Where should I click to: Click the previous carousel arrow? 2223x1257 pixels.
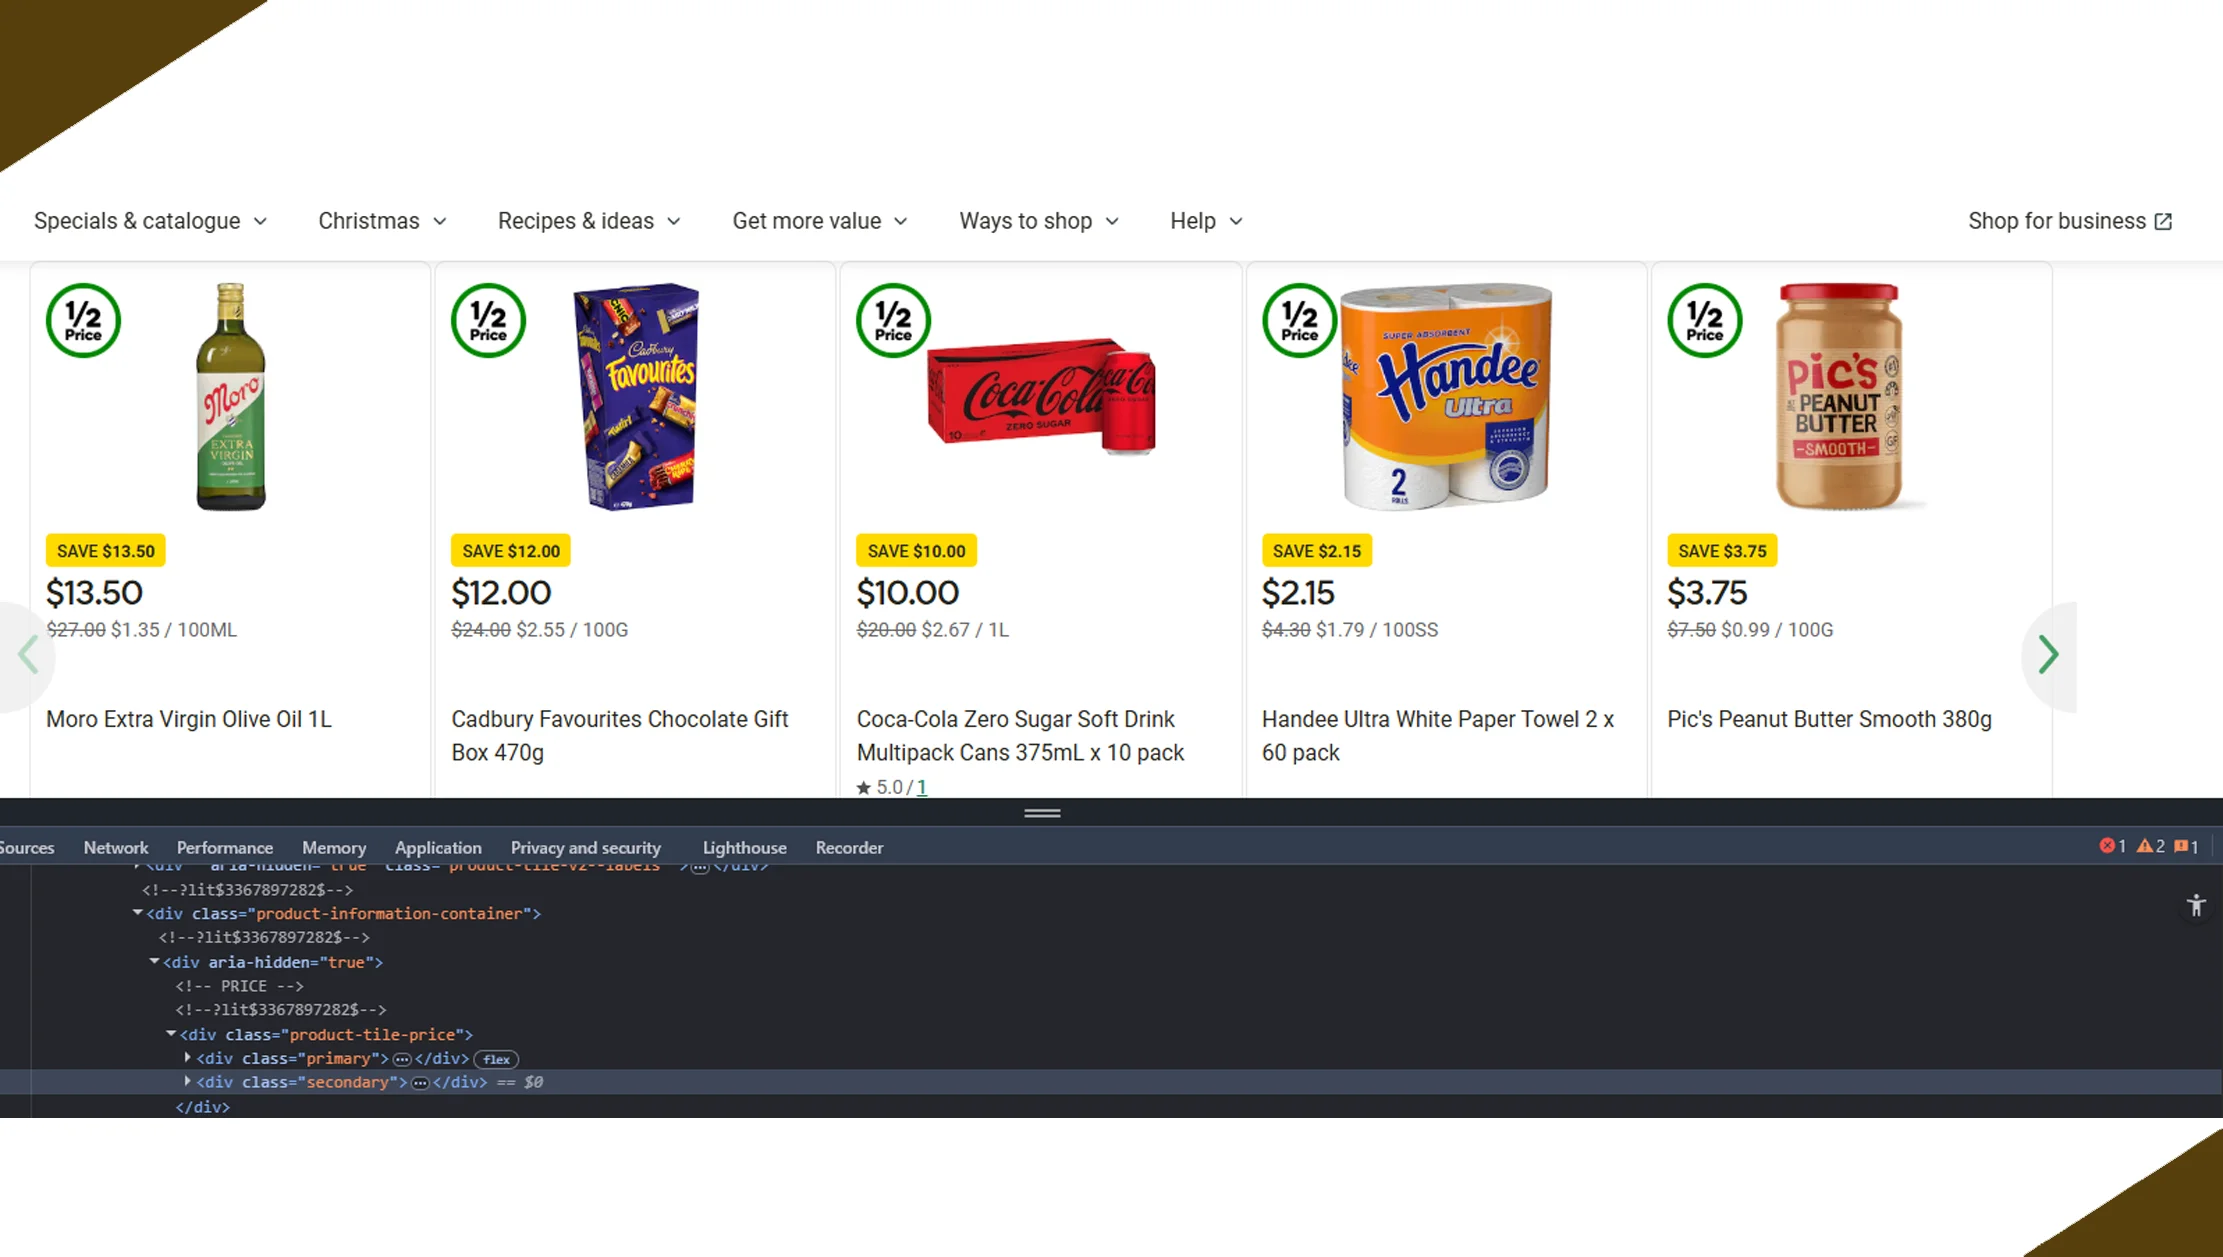[x=27, y=655]
